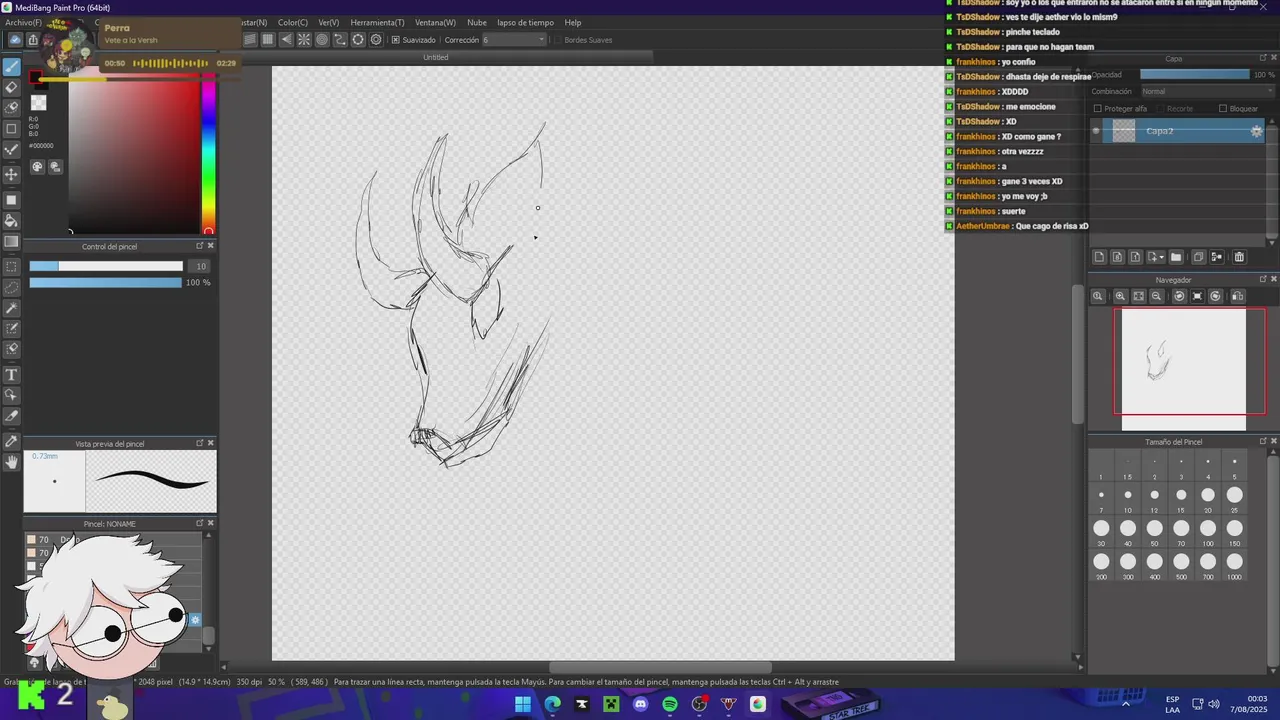
Task: Hide the Capa2 layer visibility dot
Action: click(1096, 131)
